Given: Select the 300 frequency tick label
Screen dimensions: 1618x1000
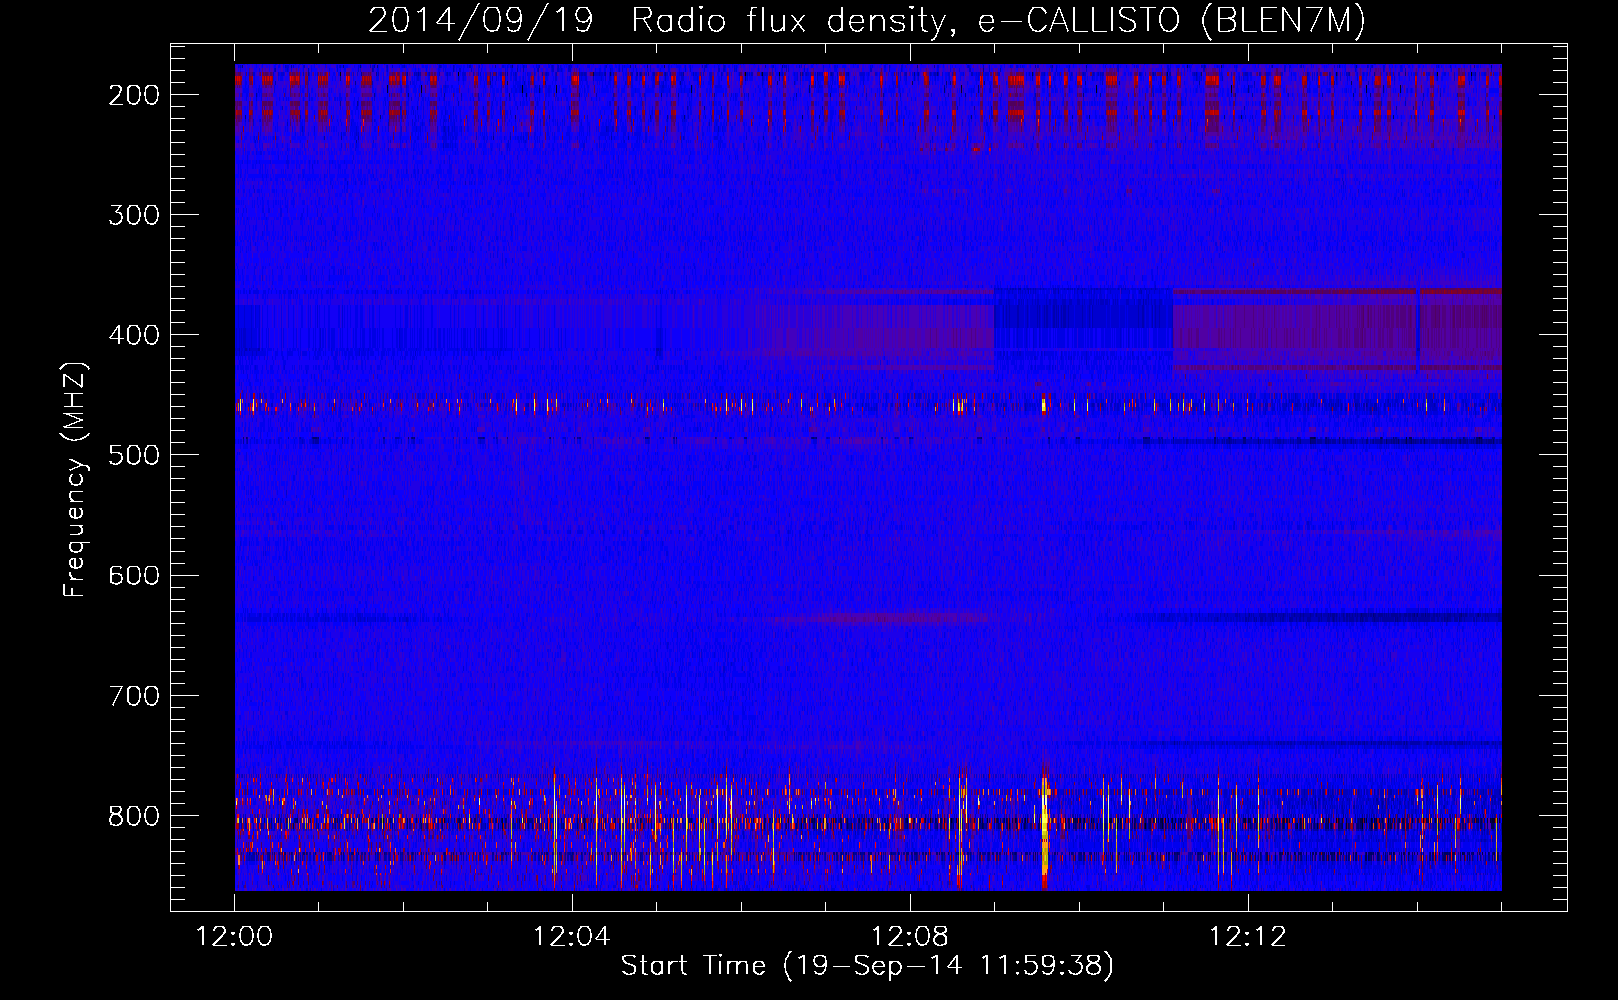Looking at the screenshot, I should [133, 215].
